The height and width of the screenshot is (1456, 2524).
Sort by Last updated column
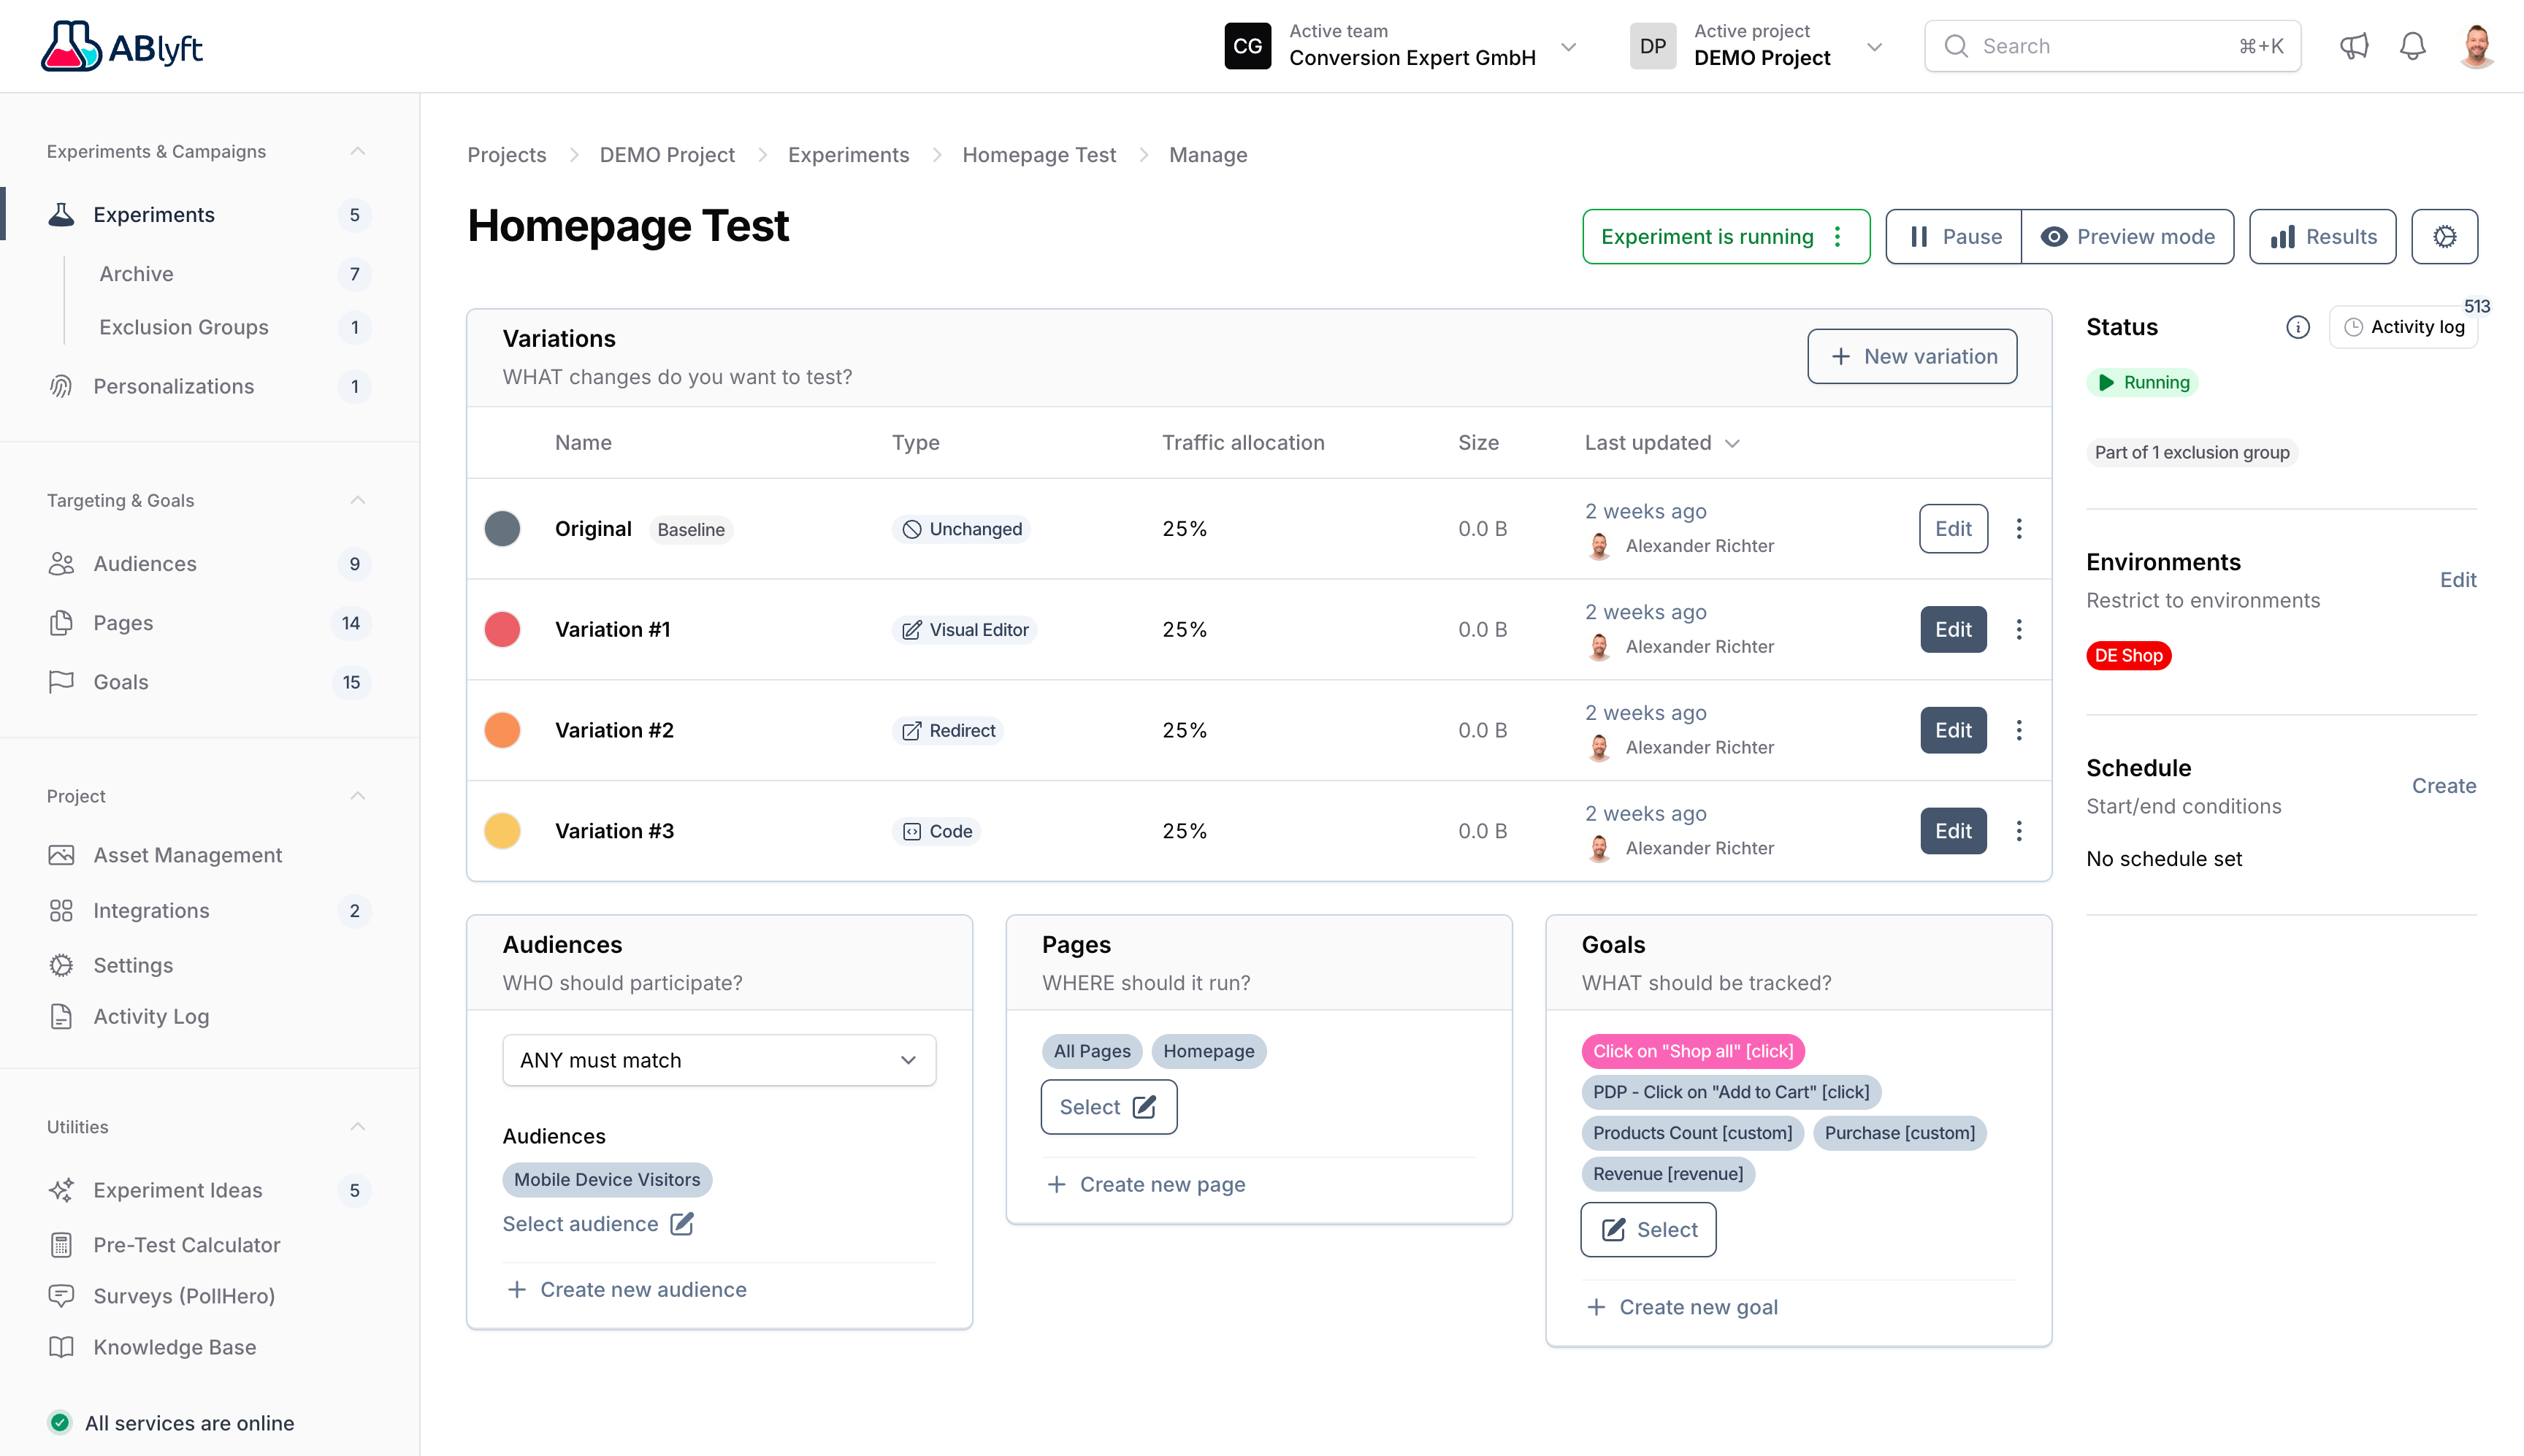click(1662, 442)
